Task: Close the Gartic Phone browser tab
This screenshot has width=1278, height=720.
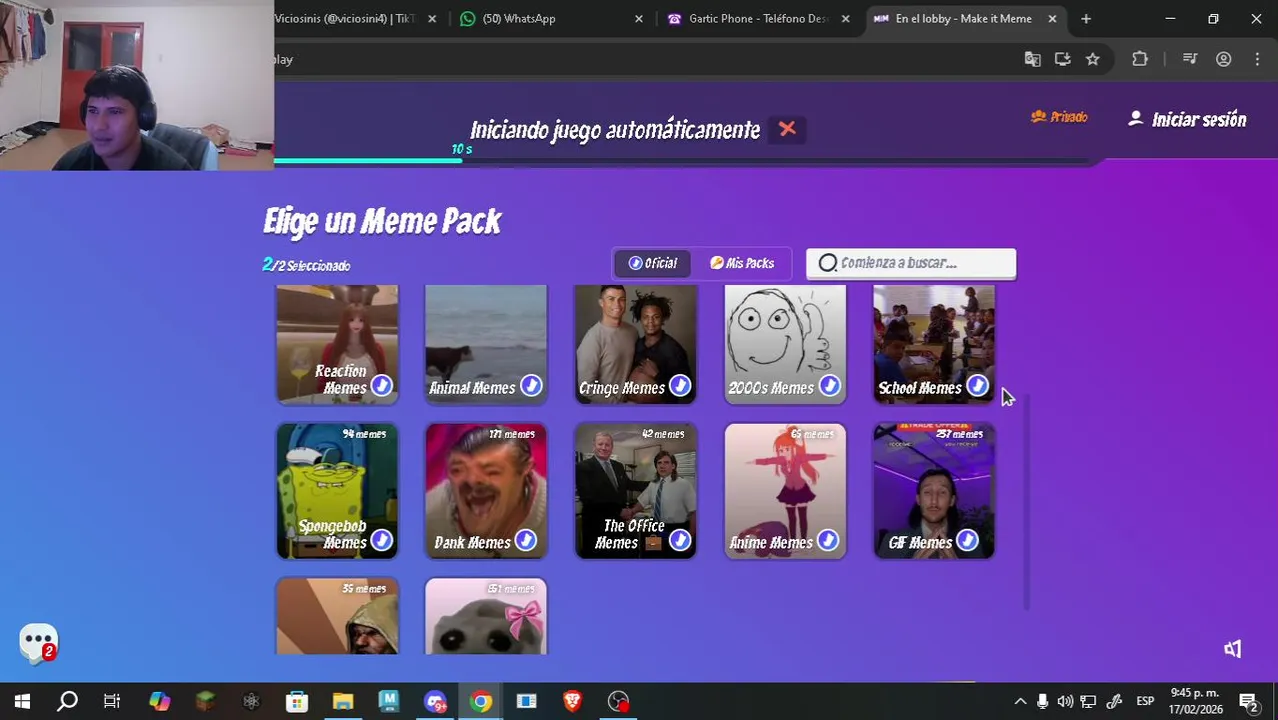Action: coord(845,18)
